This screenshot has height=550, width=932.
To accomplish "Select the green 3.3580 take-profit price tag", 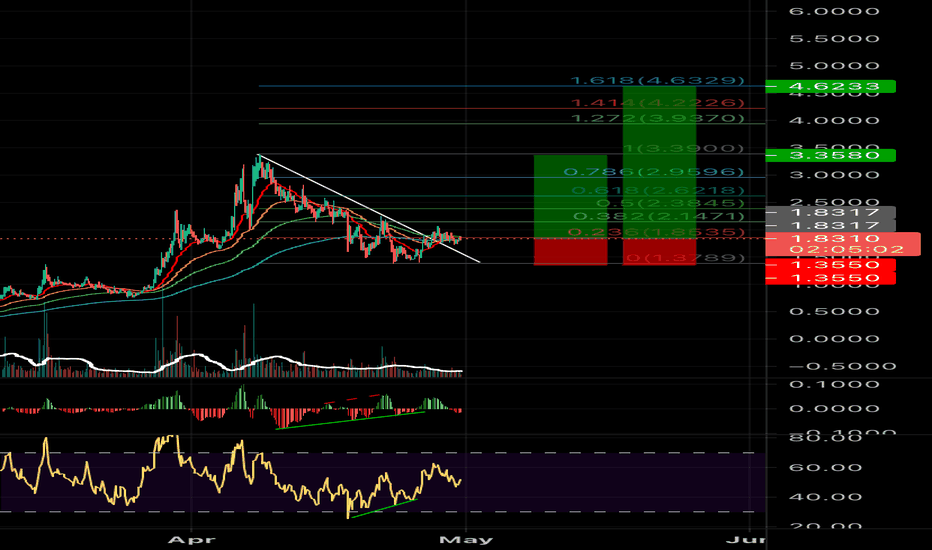I will [830, 155].
